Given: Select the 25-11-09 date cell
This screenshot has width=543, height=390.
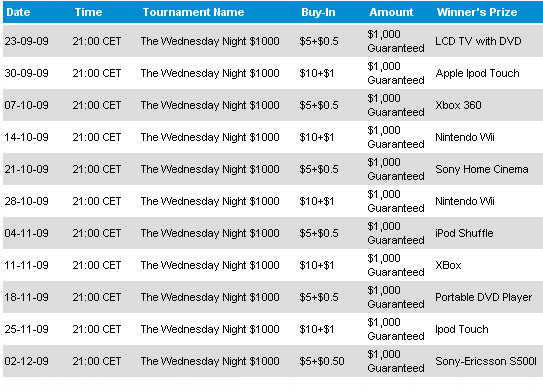Looking at the screenshot, I should coord(26,329).
